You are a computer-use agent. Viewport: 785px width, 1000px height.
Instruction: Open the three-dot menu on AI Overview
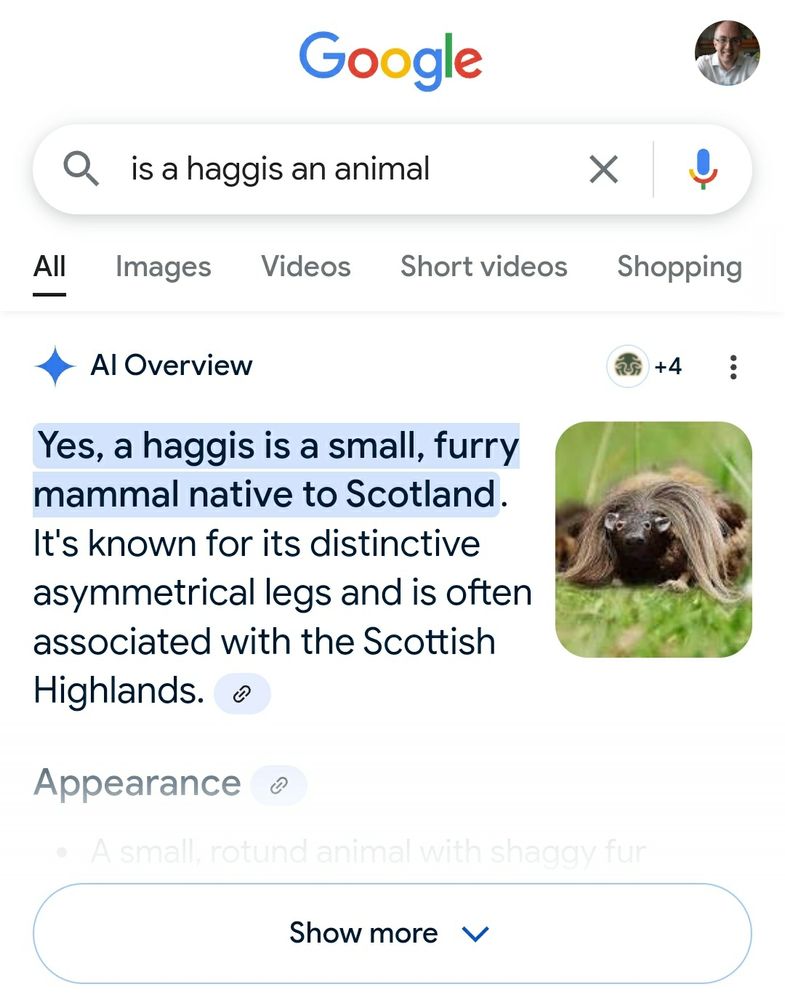pos(733,366)
